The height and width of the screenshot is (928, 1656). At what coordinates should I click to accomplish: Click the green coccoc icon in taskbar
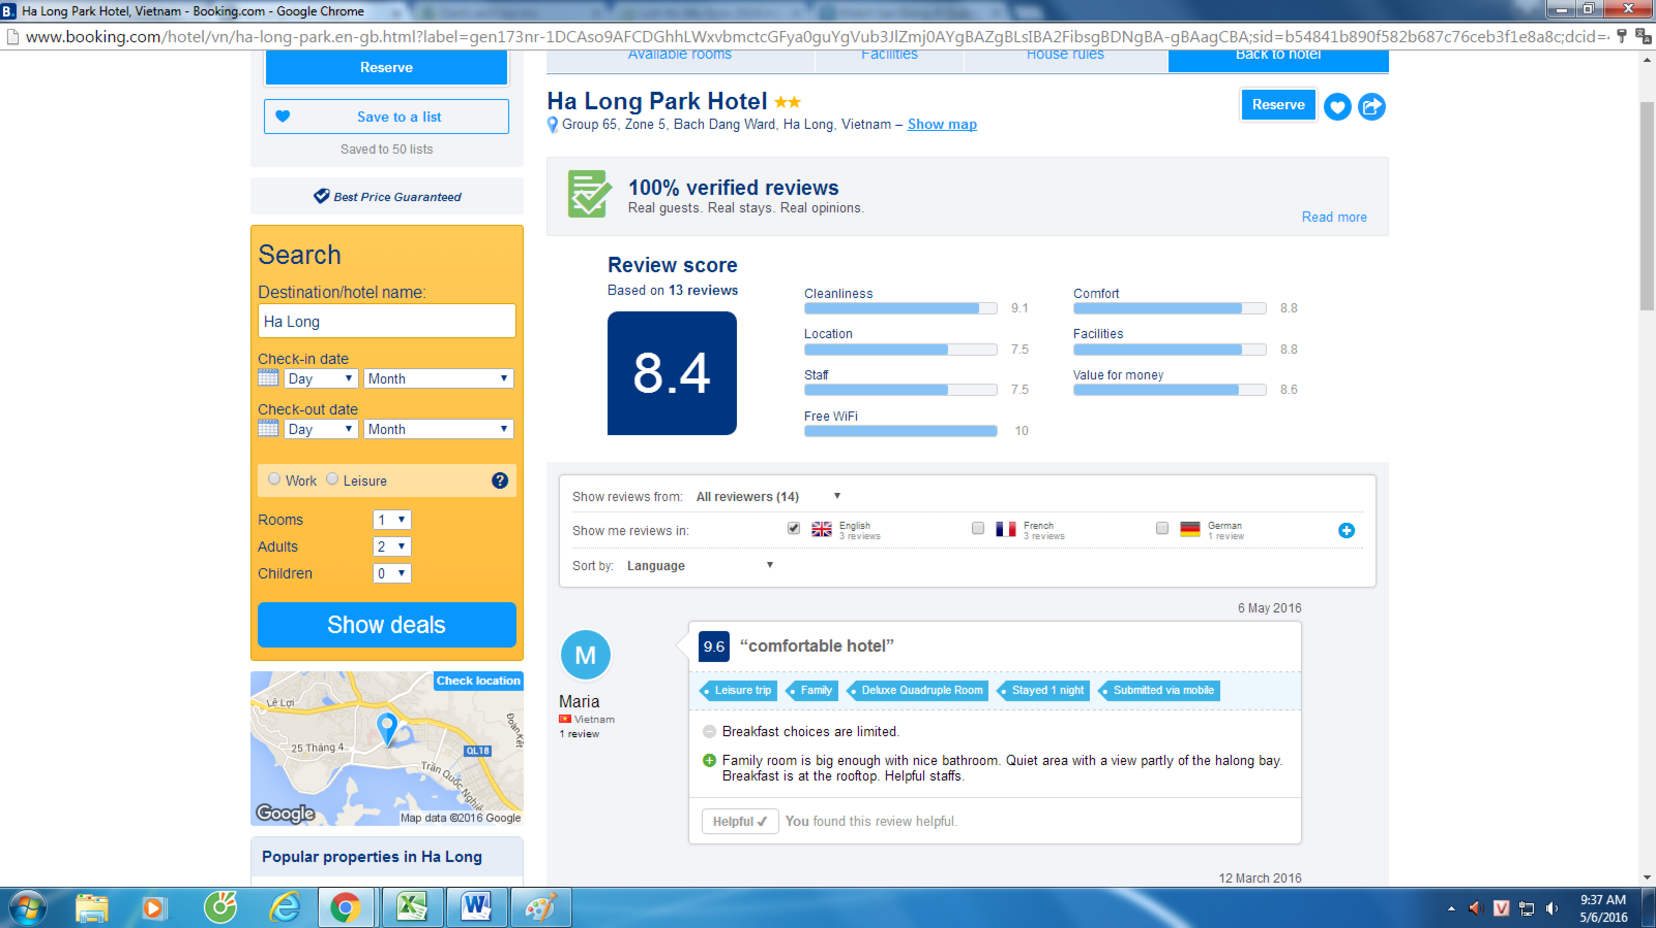click(220, 906)
